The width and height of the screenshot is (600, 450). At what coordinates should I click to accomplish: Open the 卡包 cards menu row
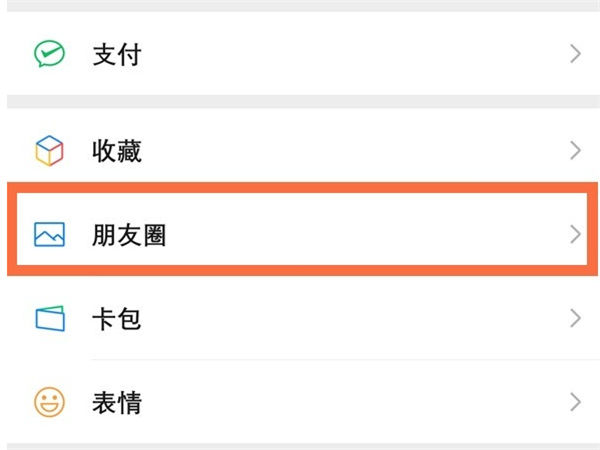(300, 319)
